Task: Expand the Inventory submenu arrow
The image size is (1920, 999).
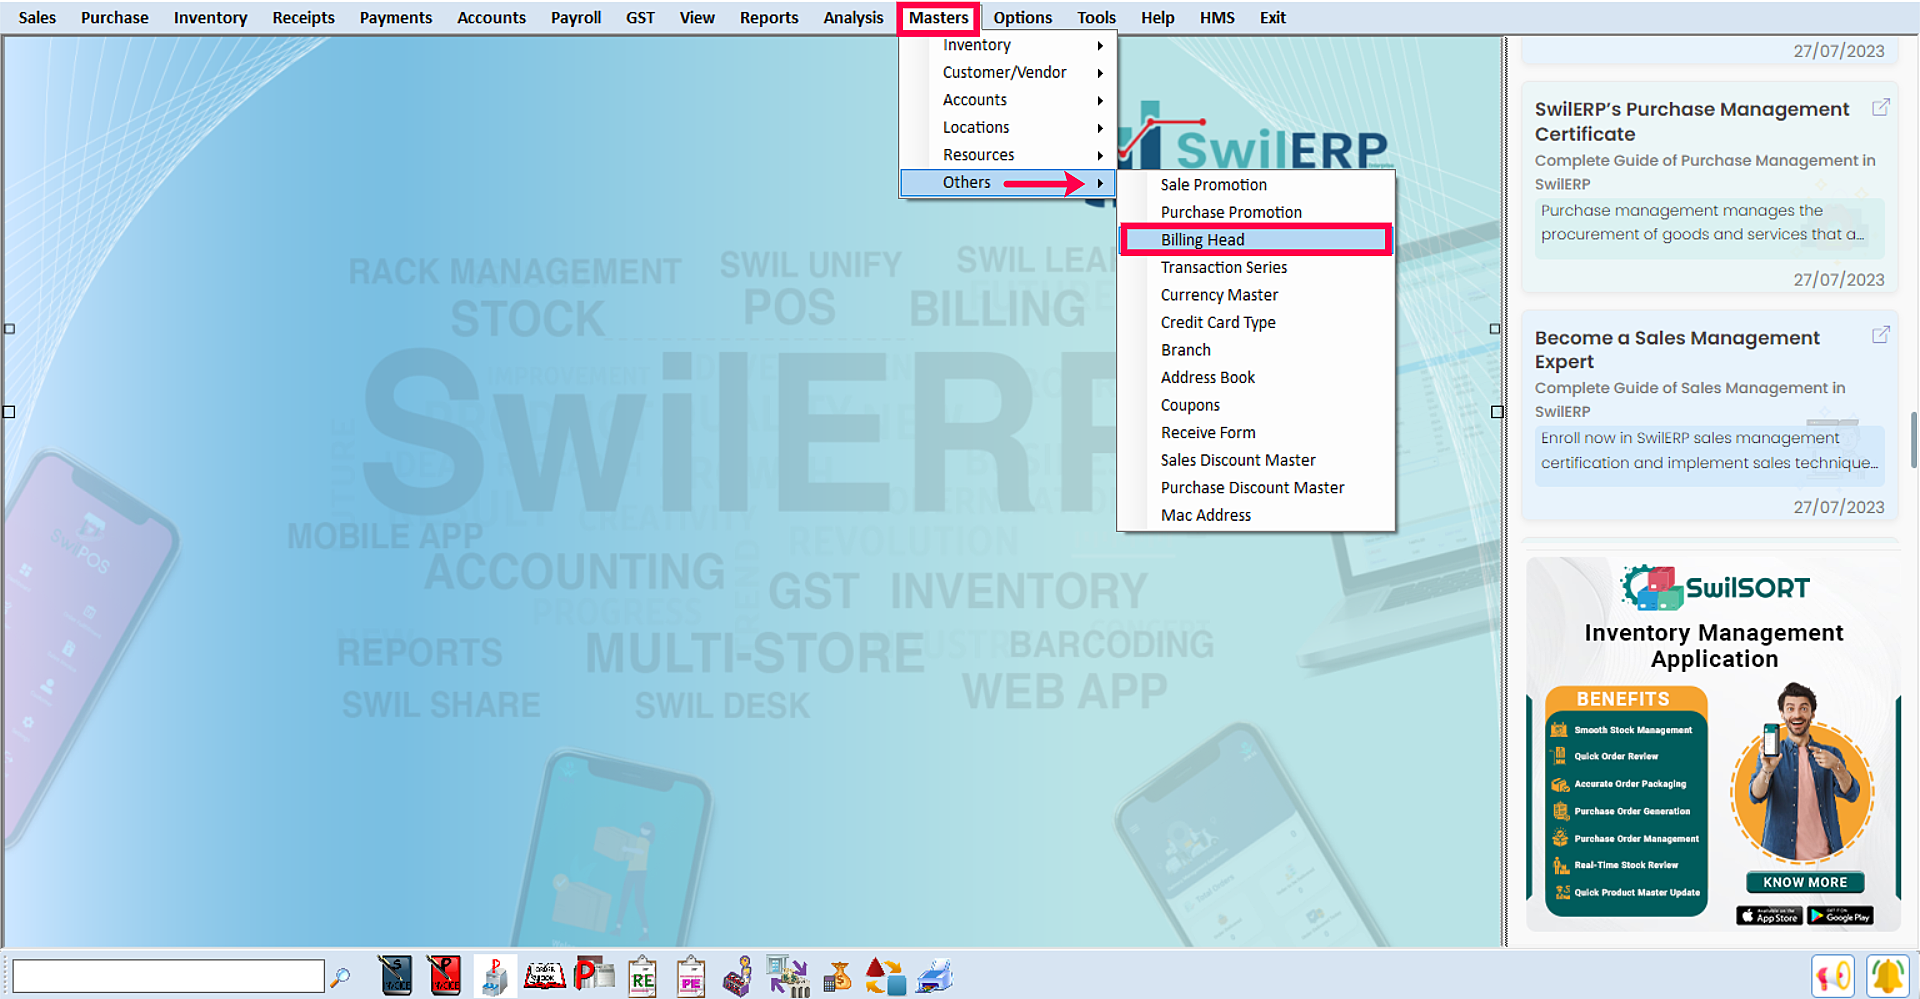Action: 1100,46
